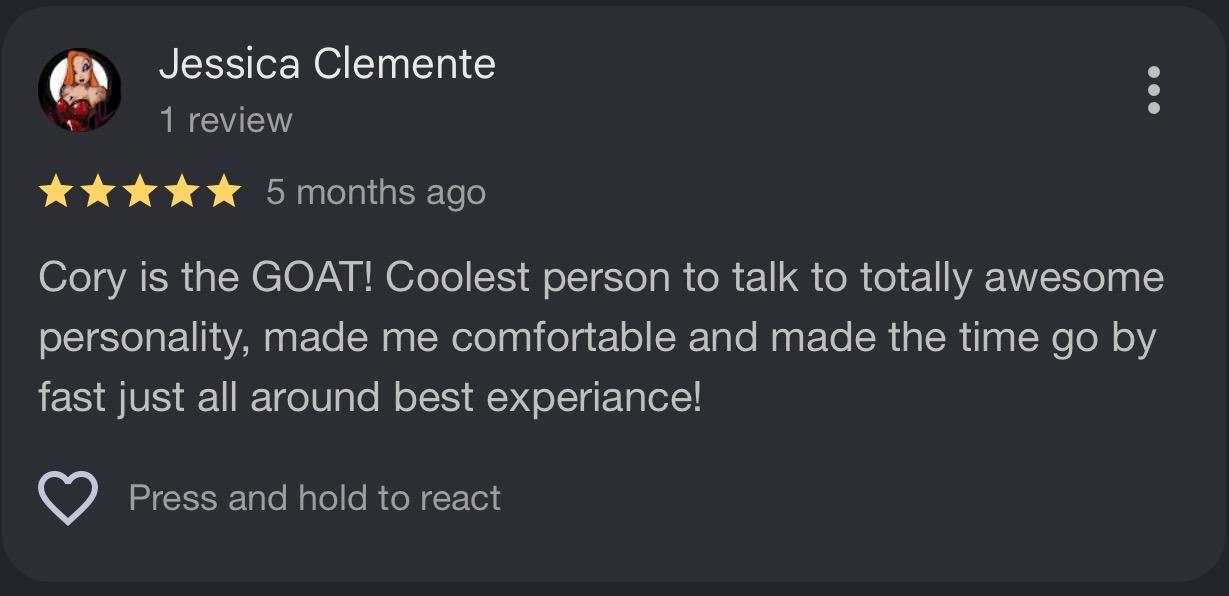This screenshot has width=1229, height=596.
Task: Tap the heart reaction icon
Action: pos(67,497)
